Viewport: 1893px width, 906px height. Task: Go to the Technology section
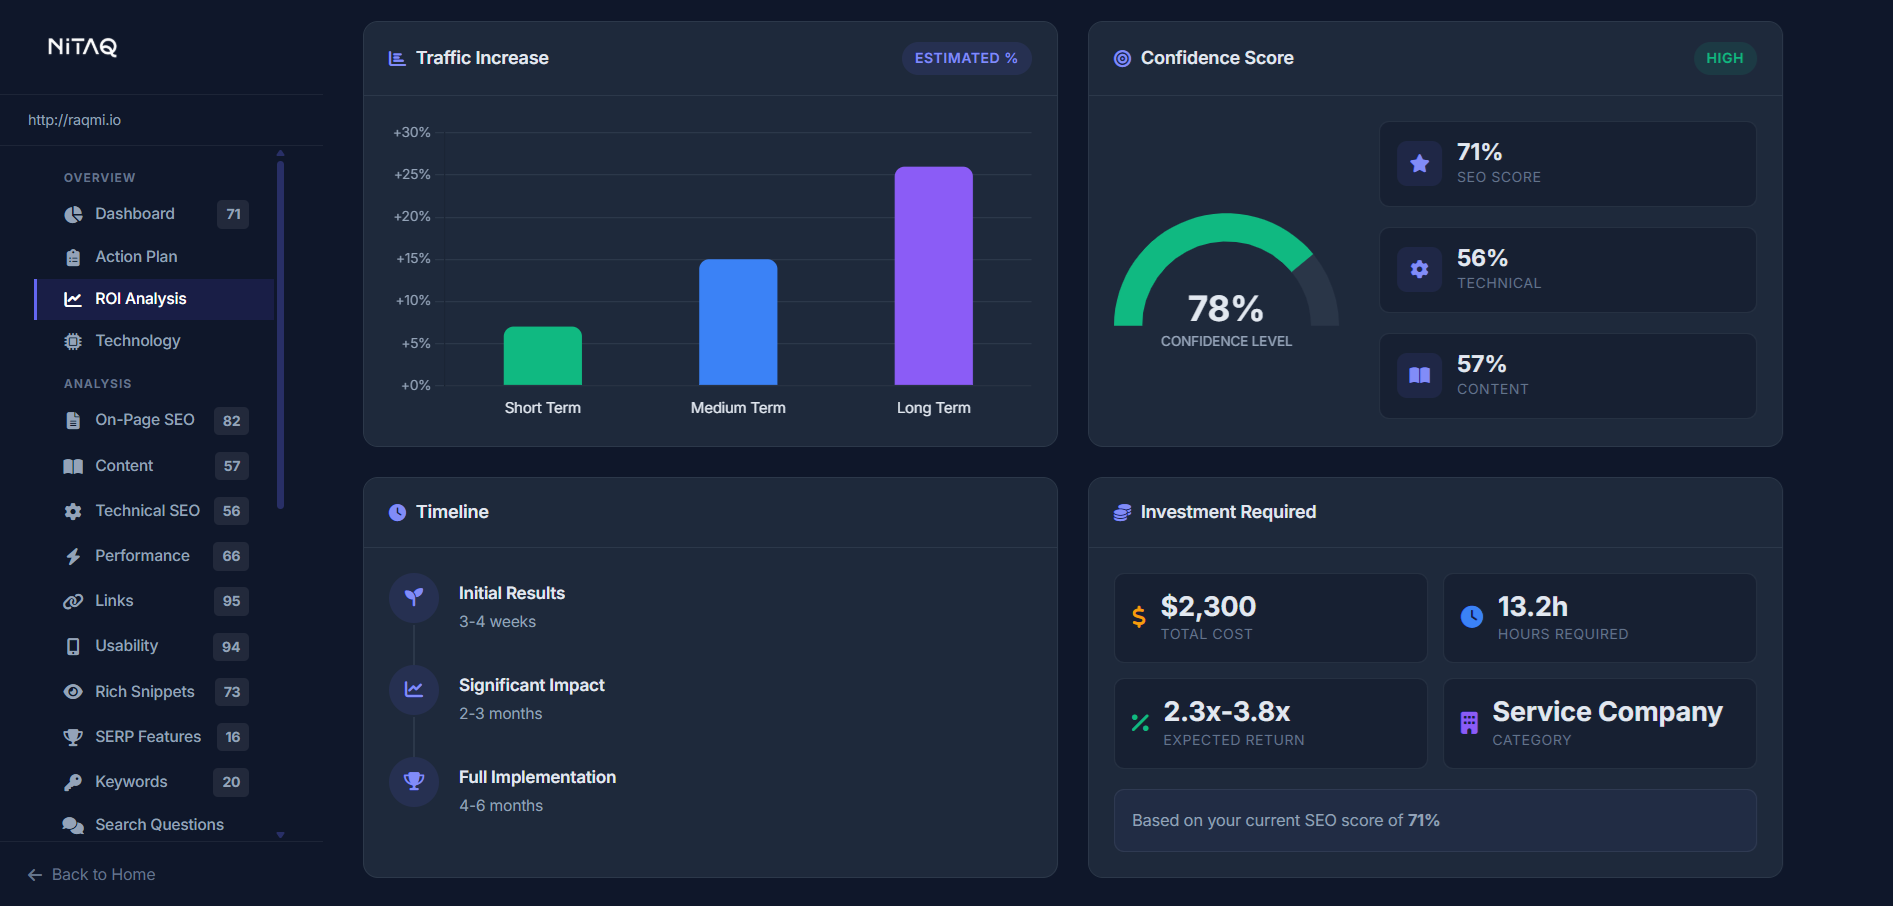(155, 341)
